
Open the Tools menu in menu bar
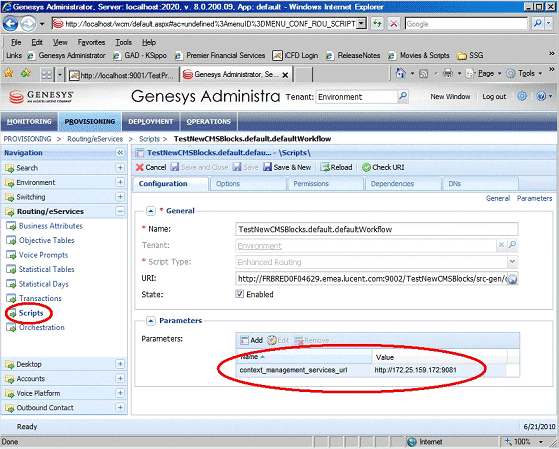pos(123,42)
